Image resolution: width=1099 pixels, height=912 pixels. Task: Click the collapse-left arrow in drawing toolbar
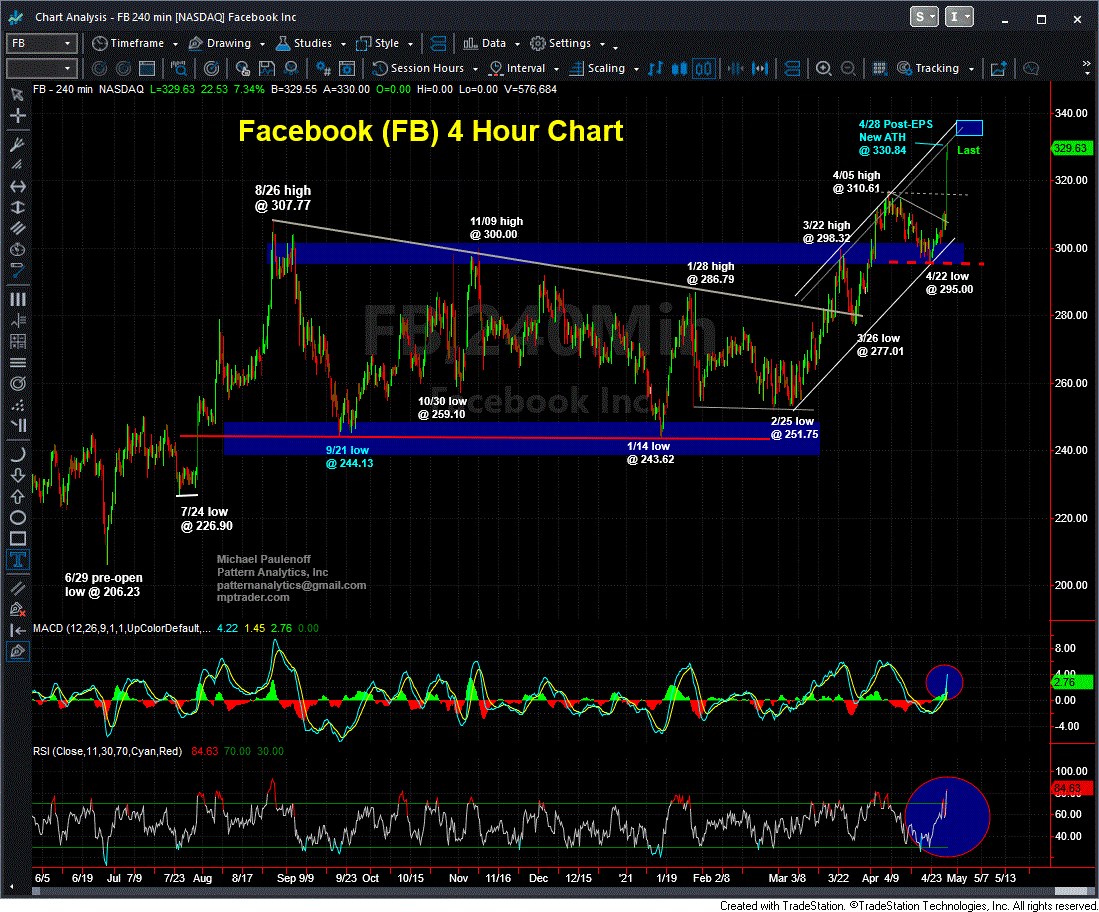coord(18,630)
